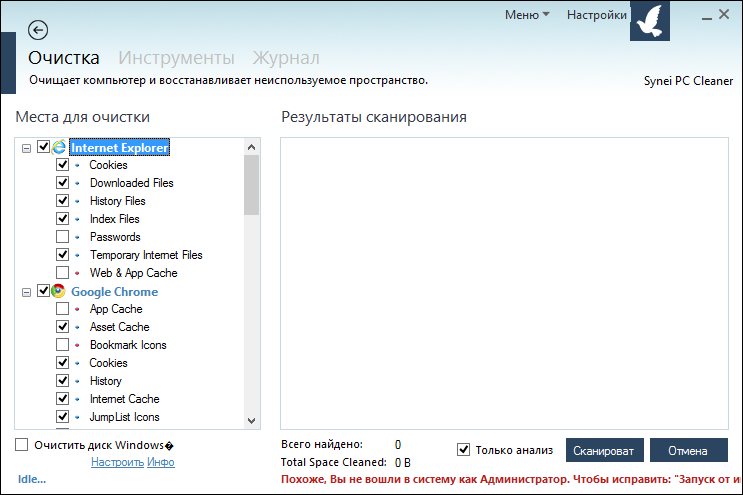Uncheck the History Files checkbox
This screenshot has height=495, width=743.
pos(63,200)
